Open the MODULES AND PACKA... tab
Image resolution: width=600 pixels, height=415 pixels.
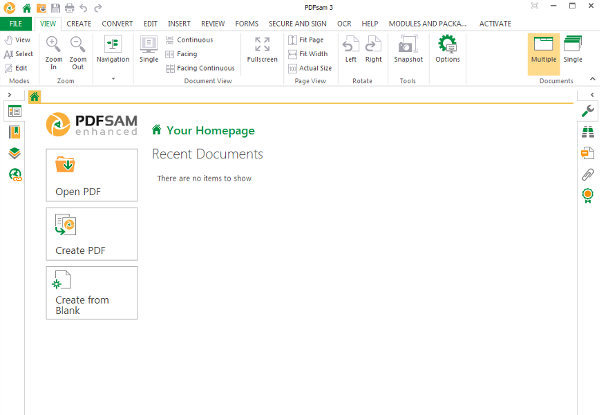coord(427,24)
